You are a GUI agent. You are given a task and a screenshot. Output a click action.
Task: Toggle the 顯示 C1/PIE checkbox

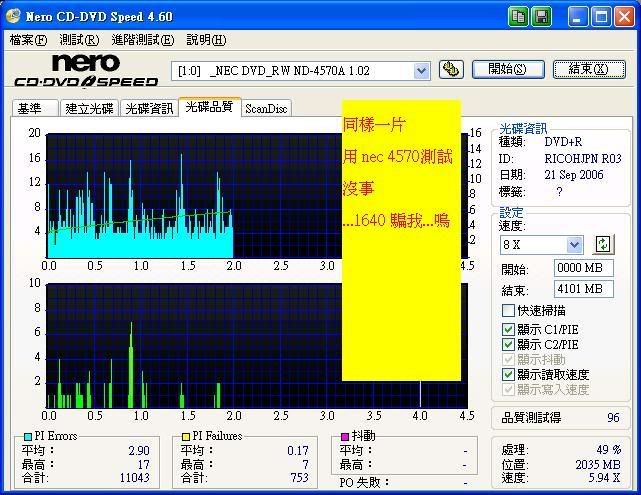[509, 328]
